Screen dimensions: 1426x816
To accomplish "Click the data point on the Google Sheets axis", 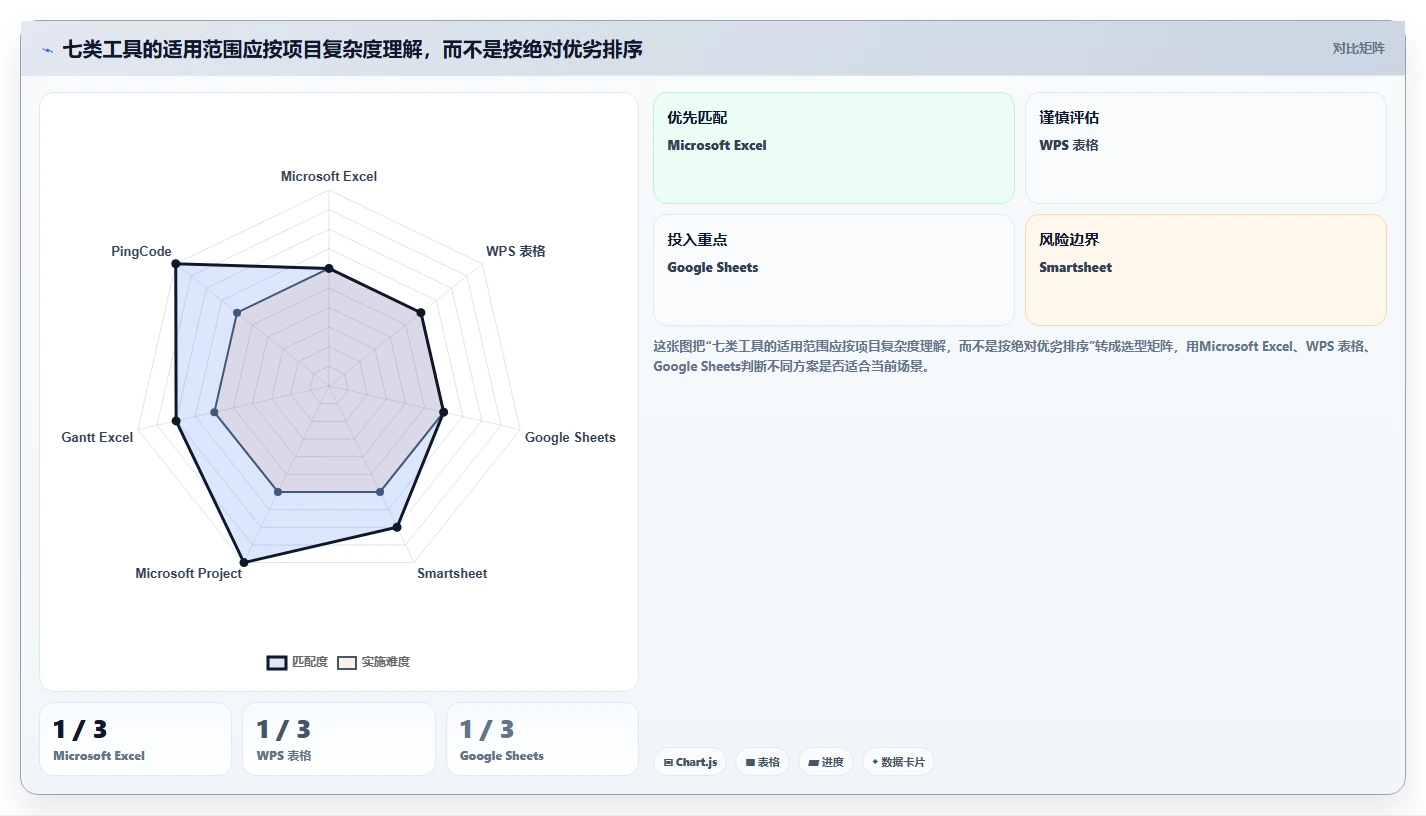I will click(444, 412).
